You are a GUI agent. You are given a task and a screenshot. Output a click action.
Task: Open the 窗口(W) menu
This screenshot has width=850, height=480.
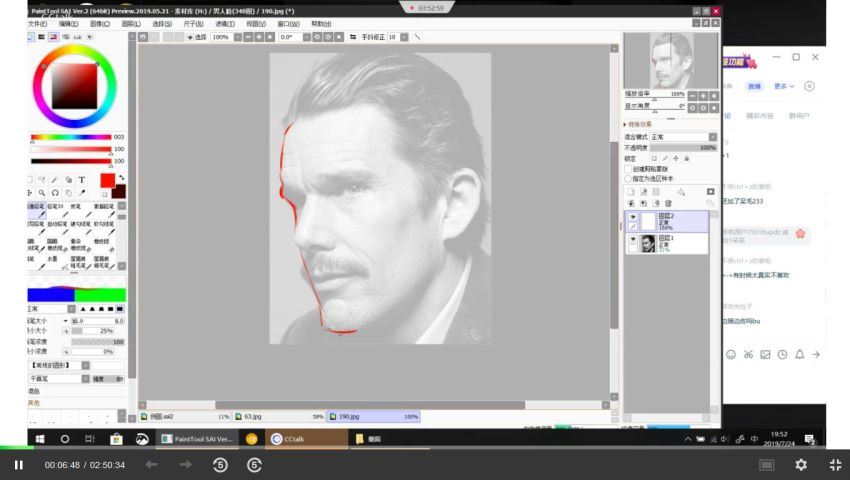288,24
